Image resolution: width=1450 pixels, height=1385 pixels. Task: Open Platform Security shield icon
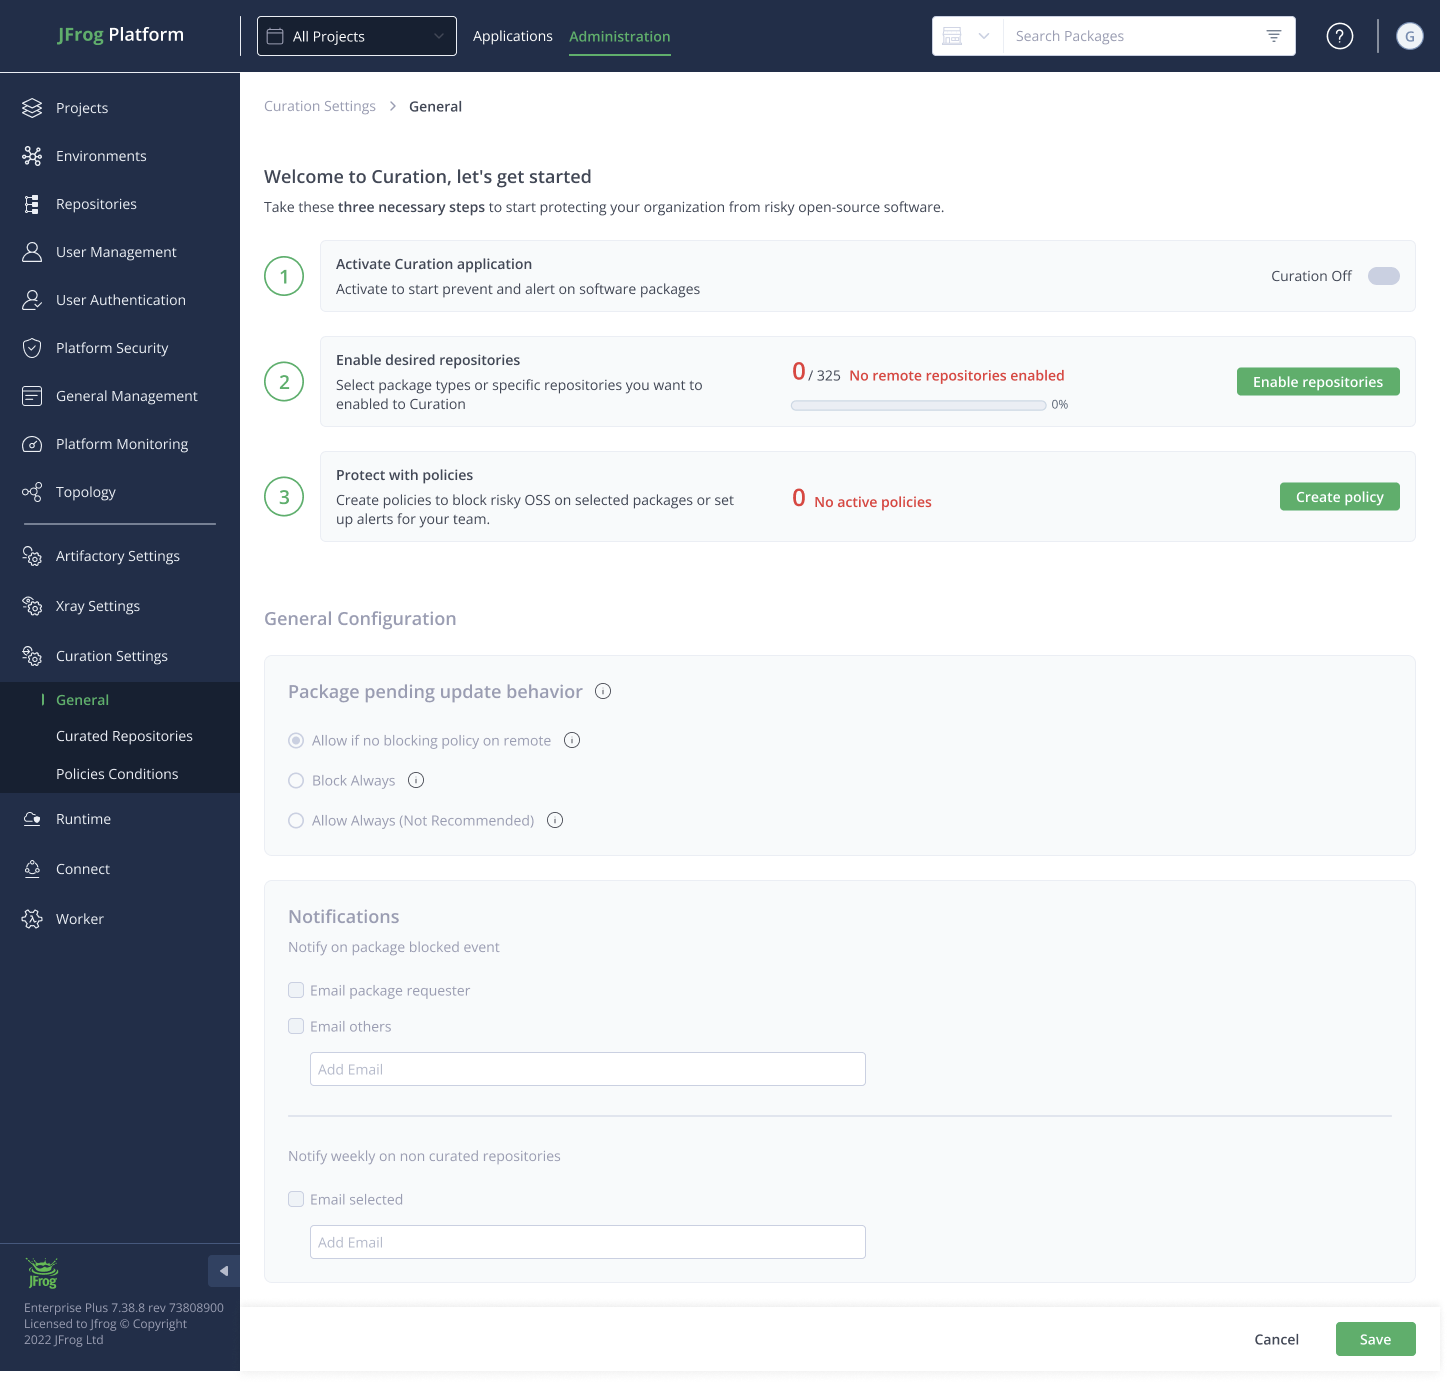[32, 348]
